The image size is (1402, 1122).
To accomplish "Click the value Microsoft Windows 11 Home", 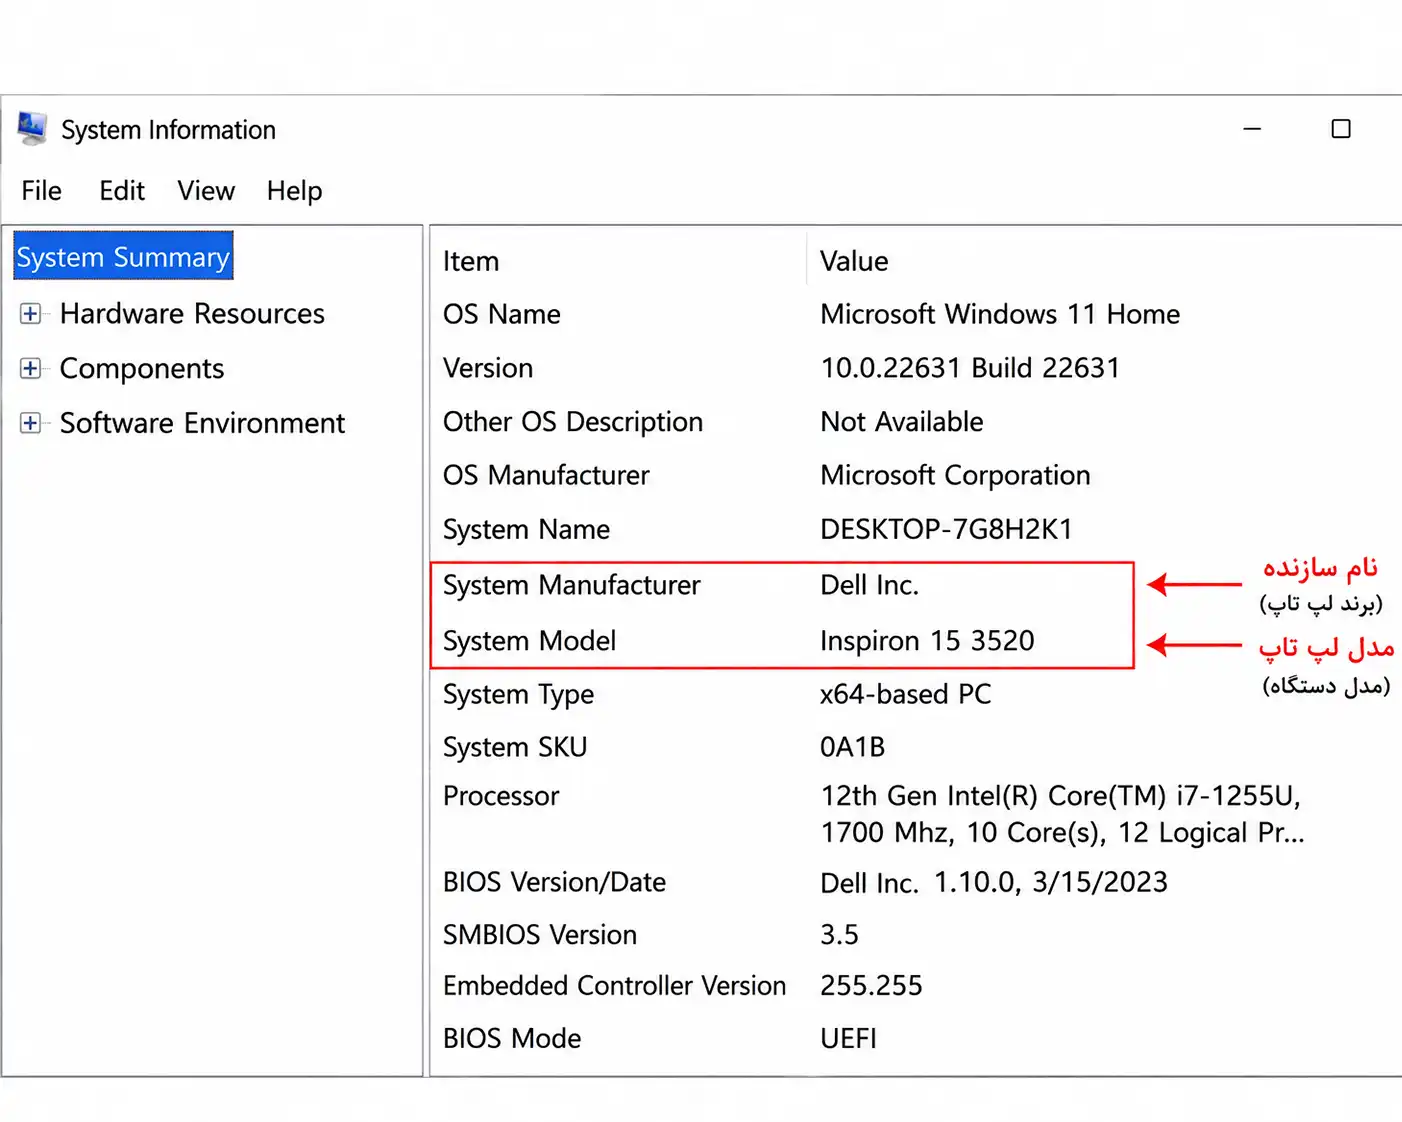I will coord(1000,314).
